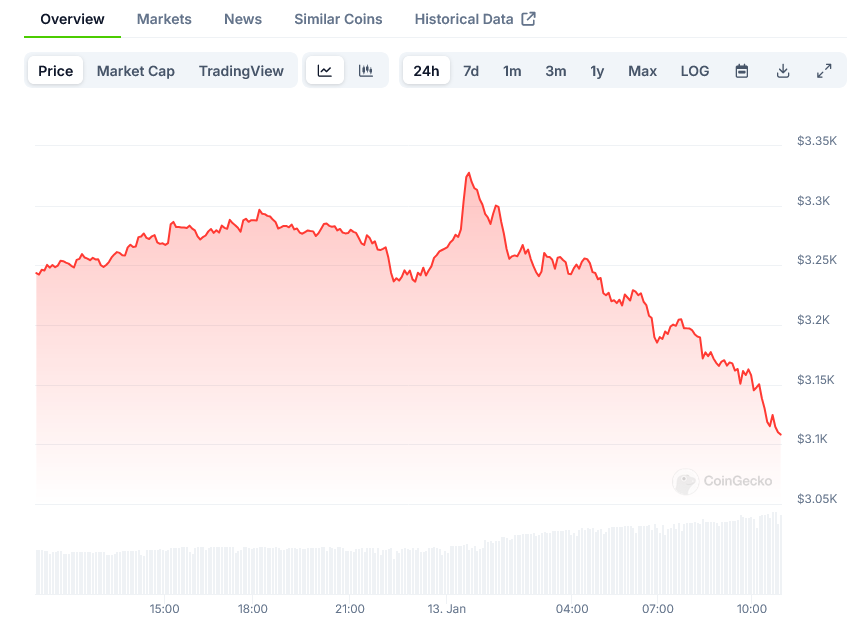
Task: Click the CoinGecko watermark logo
Action: [x=723, y=481]
